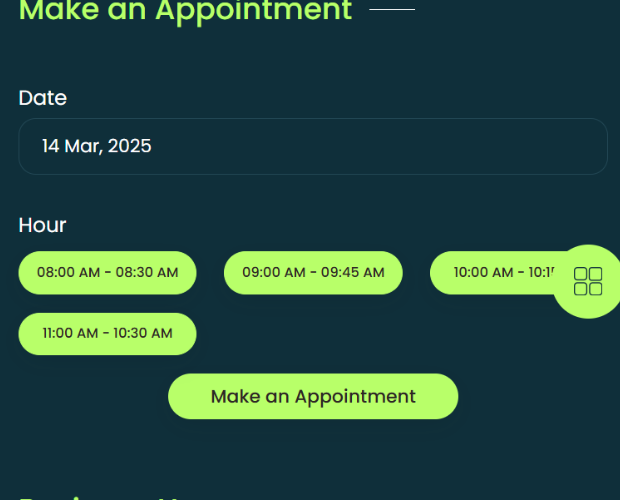Choose the 09:00 AM - 09:45 AM slot
The height and width of the screenshot is (500, 620).
click(313, 273)
